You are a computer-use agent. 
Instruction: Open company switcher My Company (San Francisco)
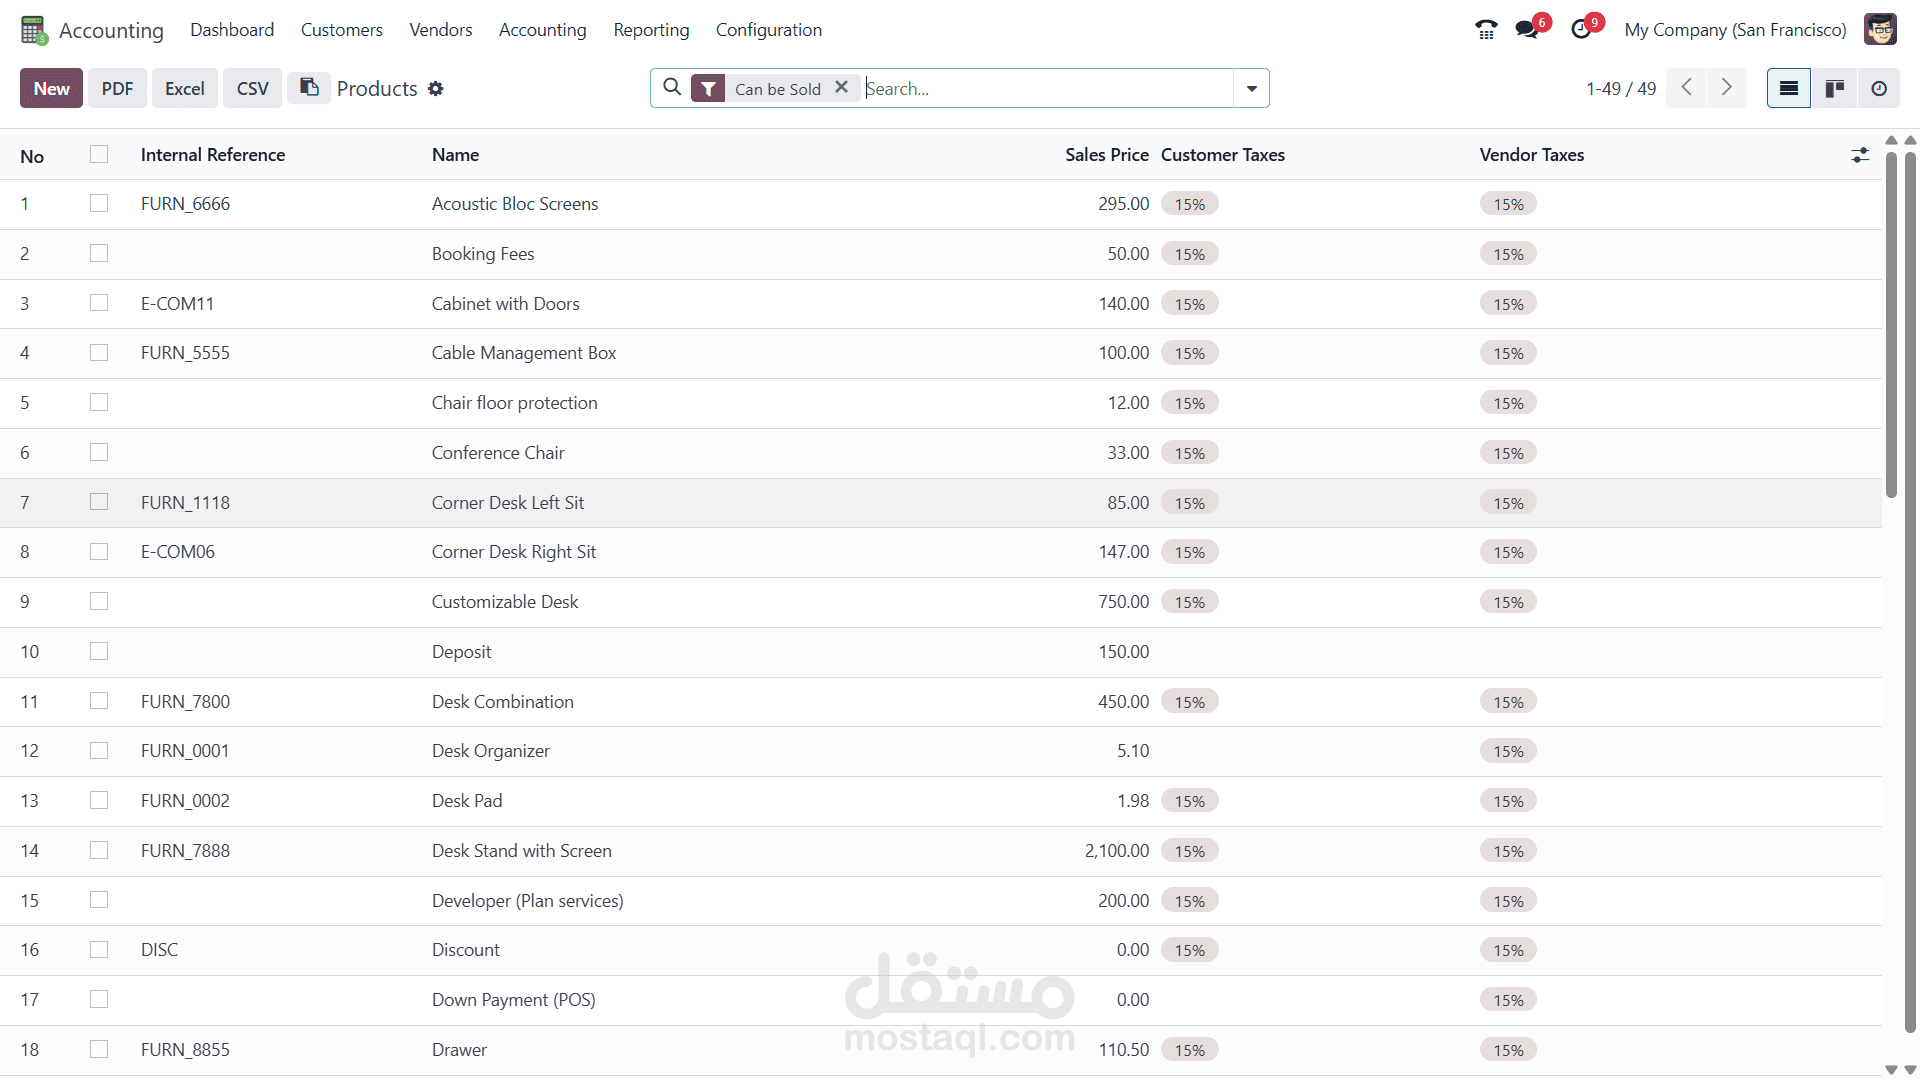[x=1735, y=30]
